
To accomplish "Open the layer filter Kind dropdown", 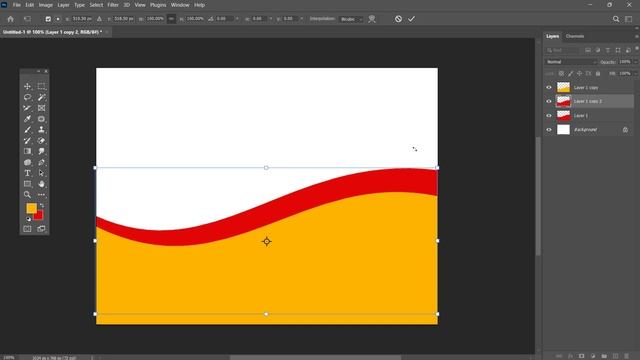I will [563, 50].
